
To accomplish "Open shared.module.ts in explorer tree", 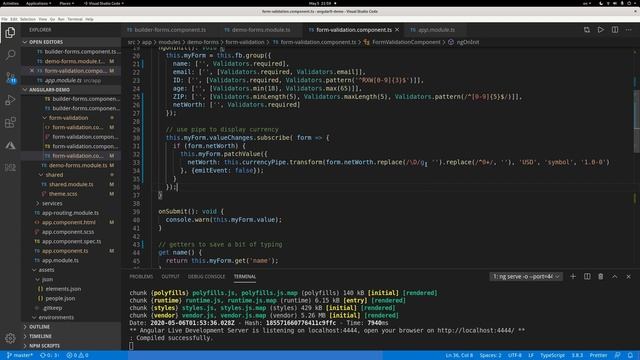I will [71, 184].
